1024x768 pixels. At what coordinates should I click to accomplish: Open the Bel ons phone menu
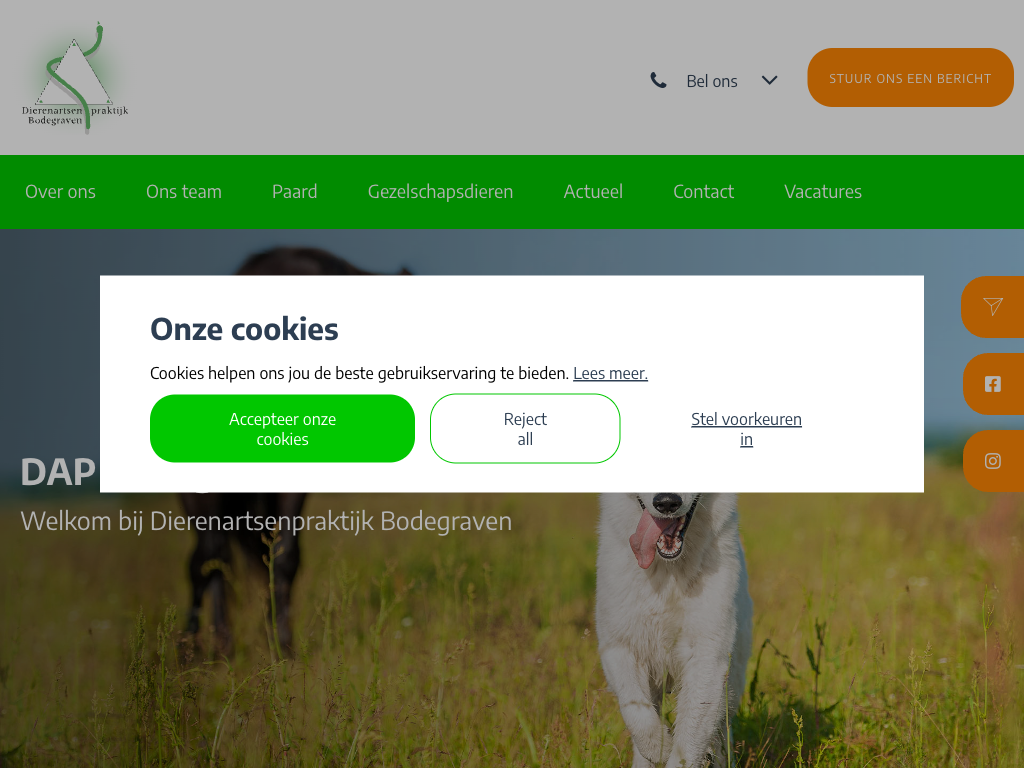pyautogui.click(x=712, y=81)
